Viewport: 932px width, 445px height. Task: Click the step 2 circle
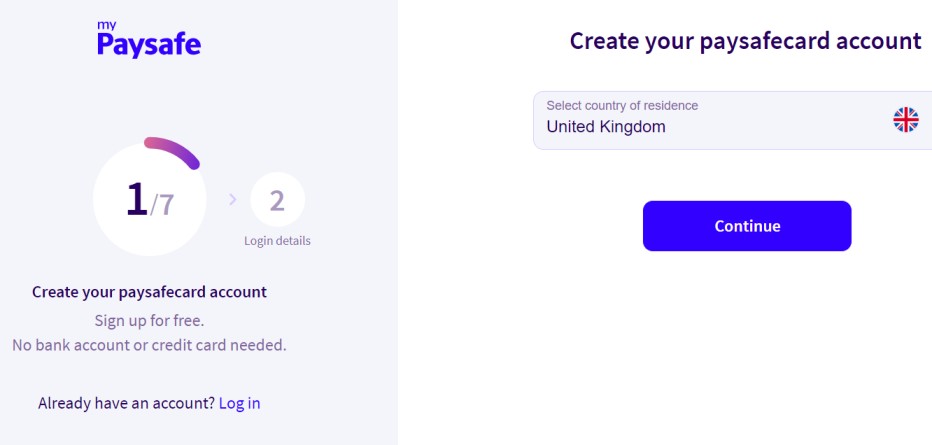point(277,200)
